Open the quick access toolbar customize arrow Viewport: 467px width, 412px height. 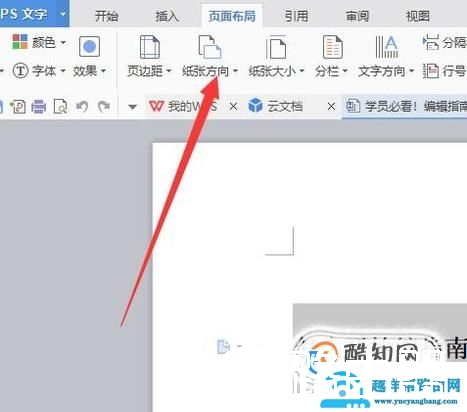point(133,107)
